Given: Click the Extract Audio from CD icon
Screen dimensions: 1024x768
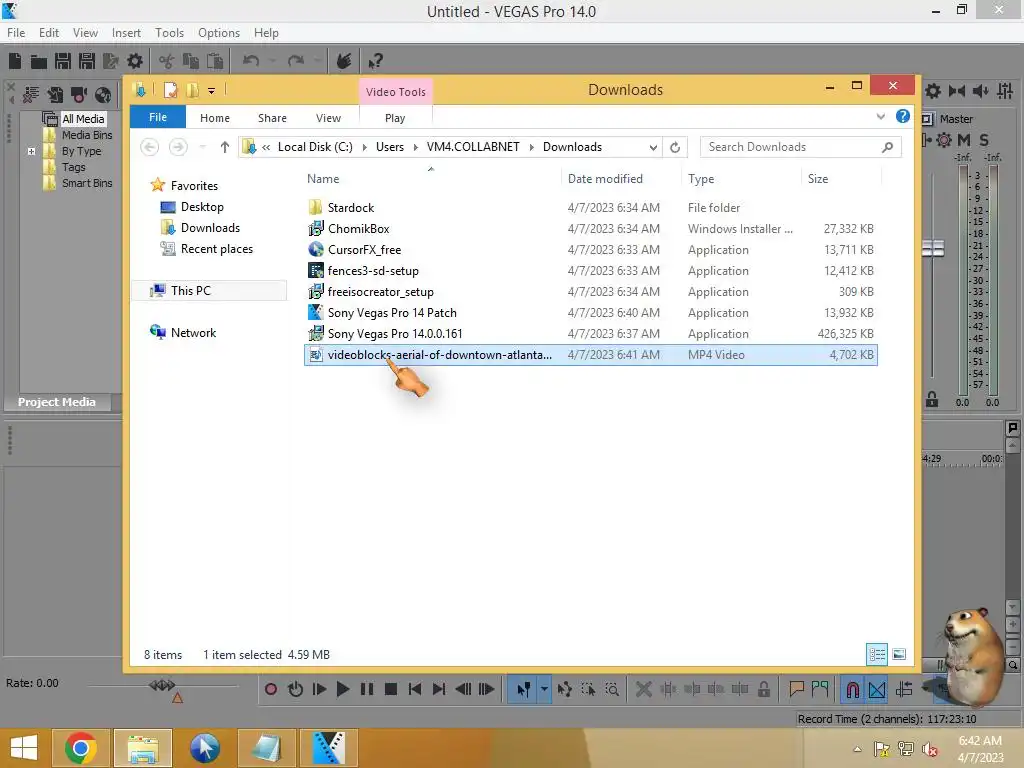Looking at the screenshot, I should click(103, 95).
